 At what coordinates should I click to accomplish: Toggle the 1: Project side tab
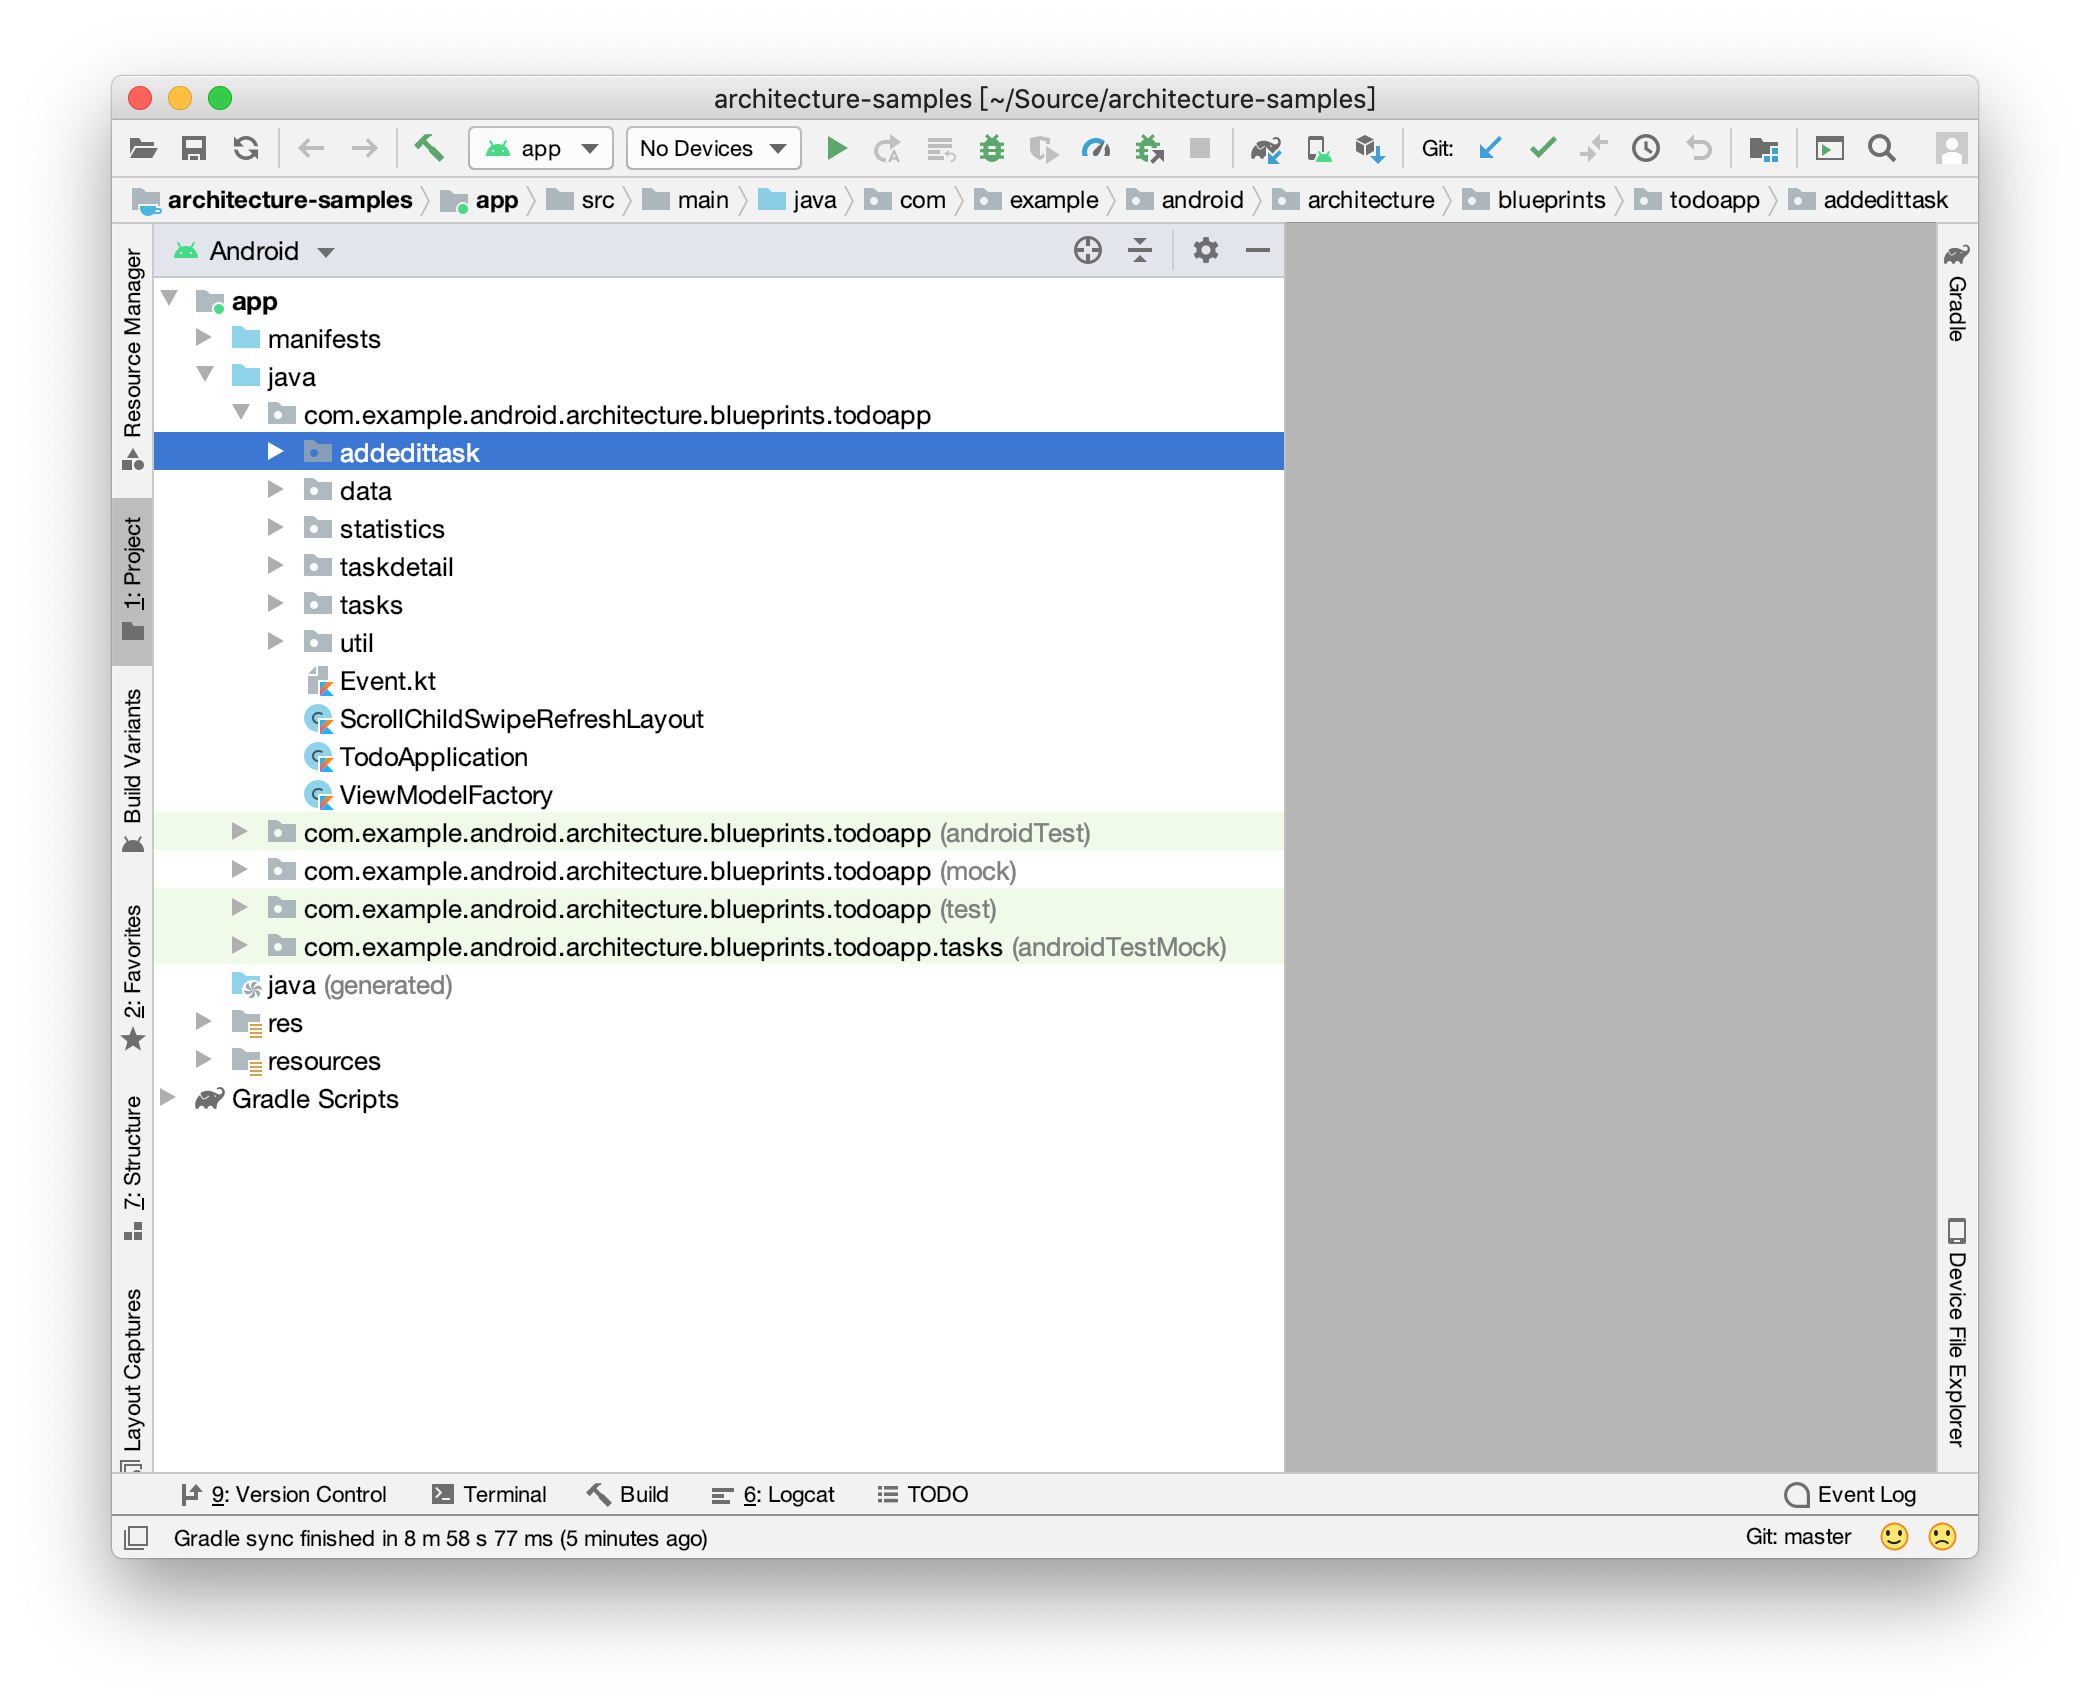(133, 580)
